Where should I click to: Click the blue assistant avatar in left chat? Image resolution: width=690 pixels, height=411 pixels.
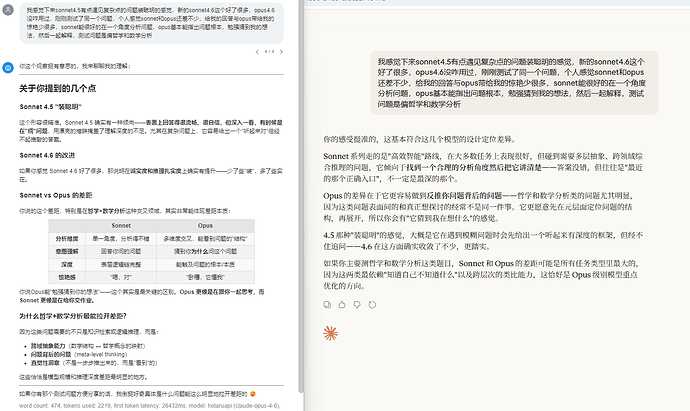pos(8,68)
